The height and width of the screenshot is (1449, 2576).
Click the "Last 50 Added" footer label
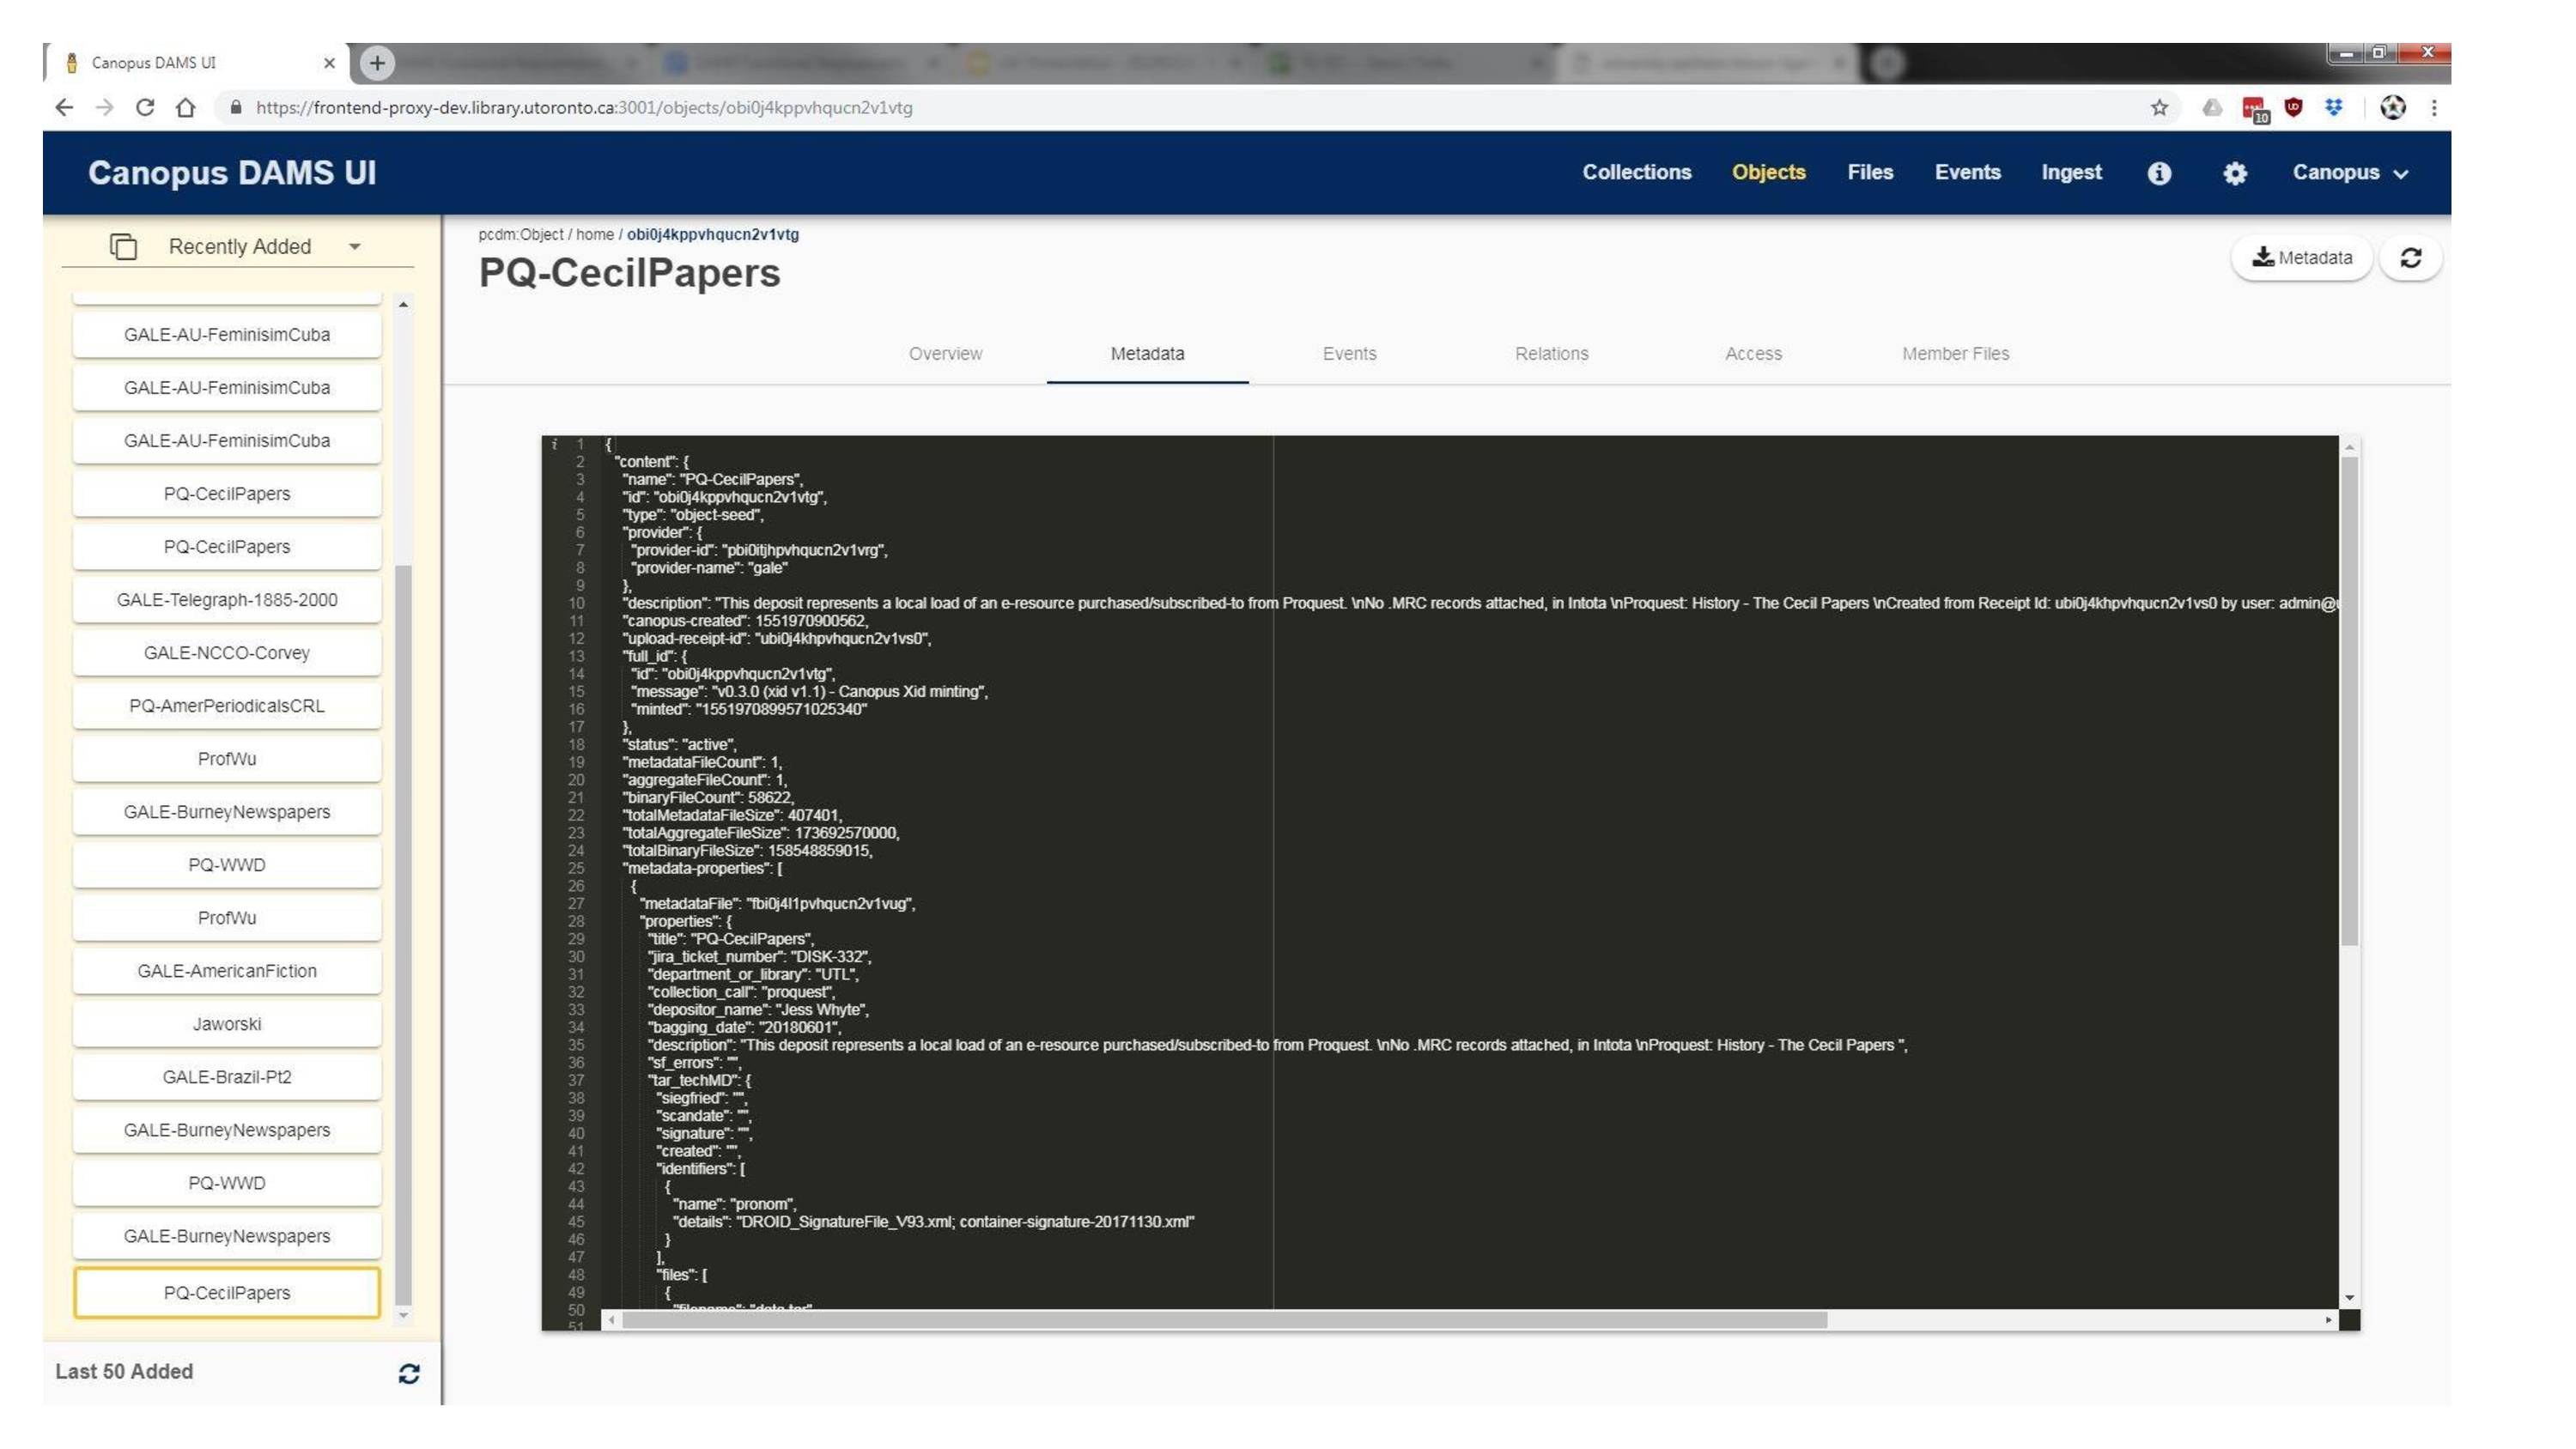coord(124,1371)
